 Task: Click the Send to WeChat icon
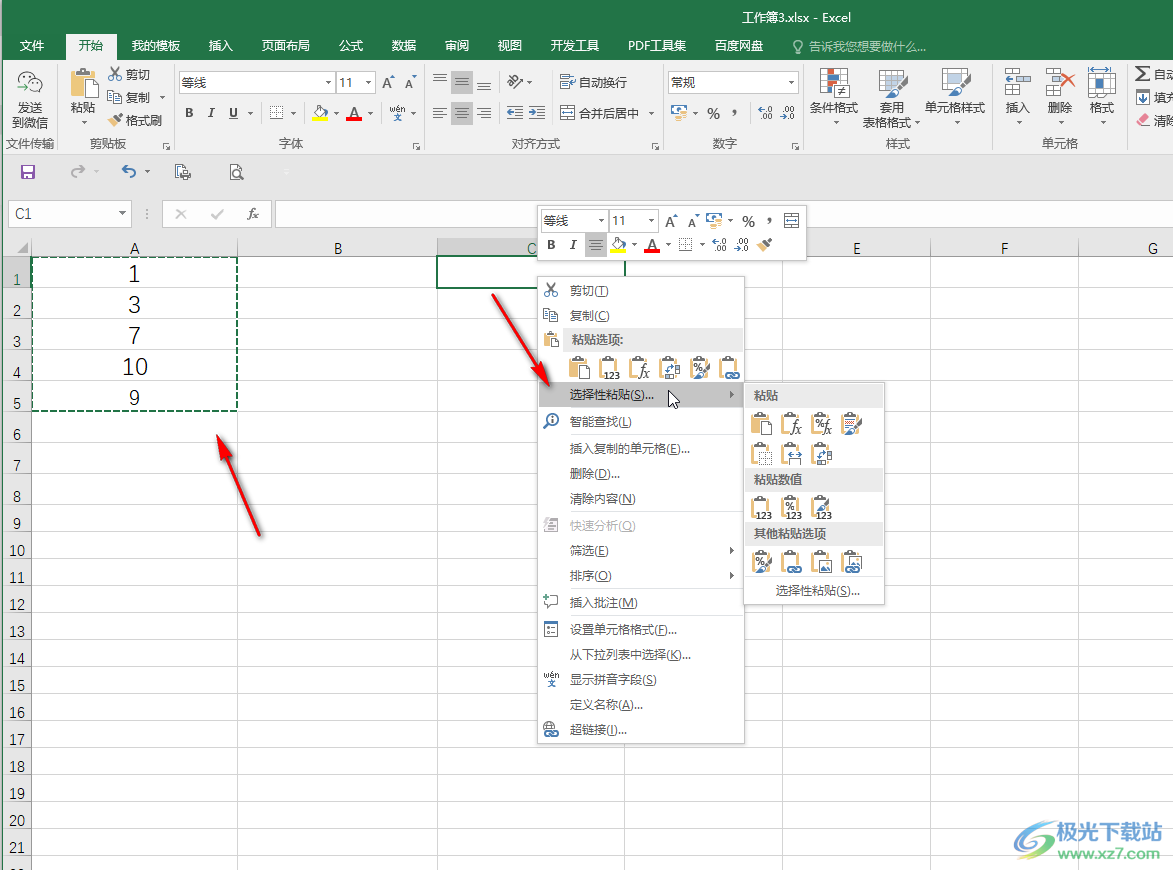point(30,98)
